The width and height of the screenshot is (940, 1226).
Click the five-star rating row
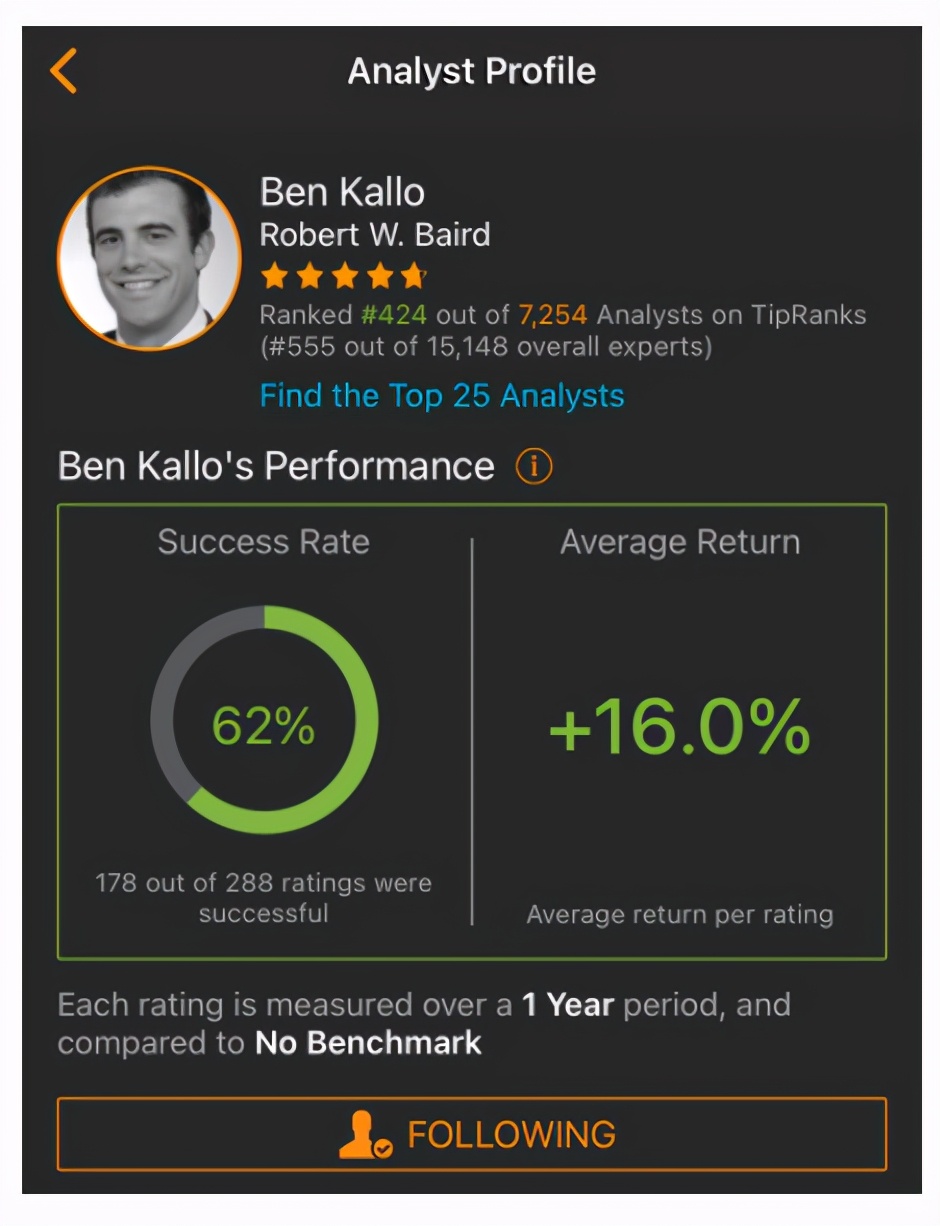point(343,275)
